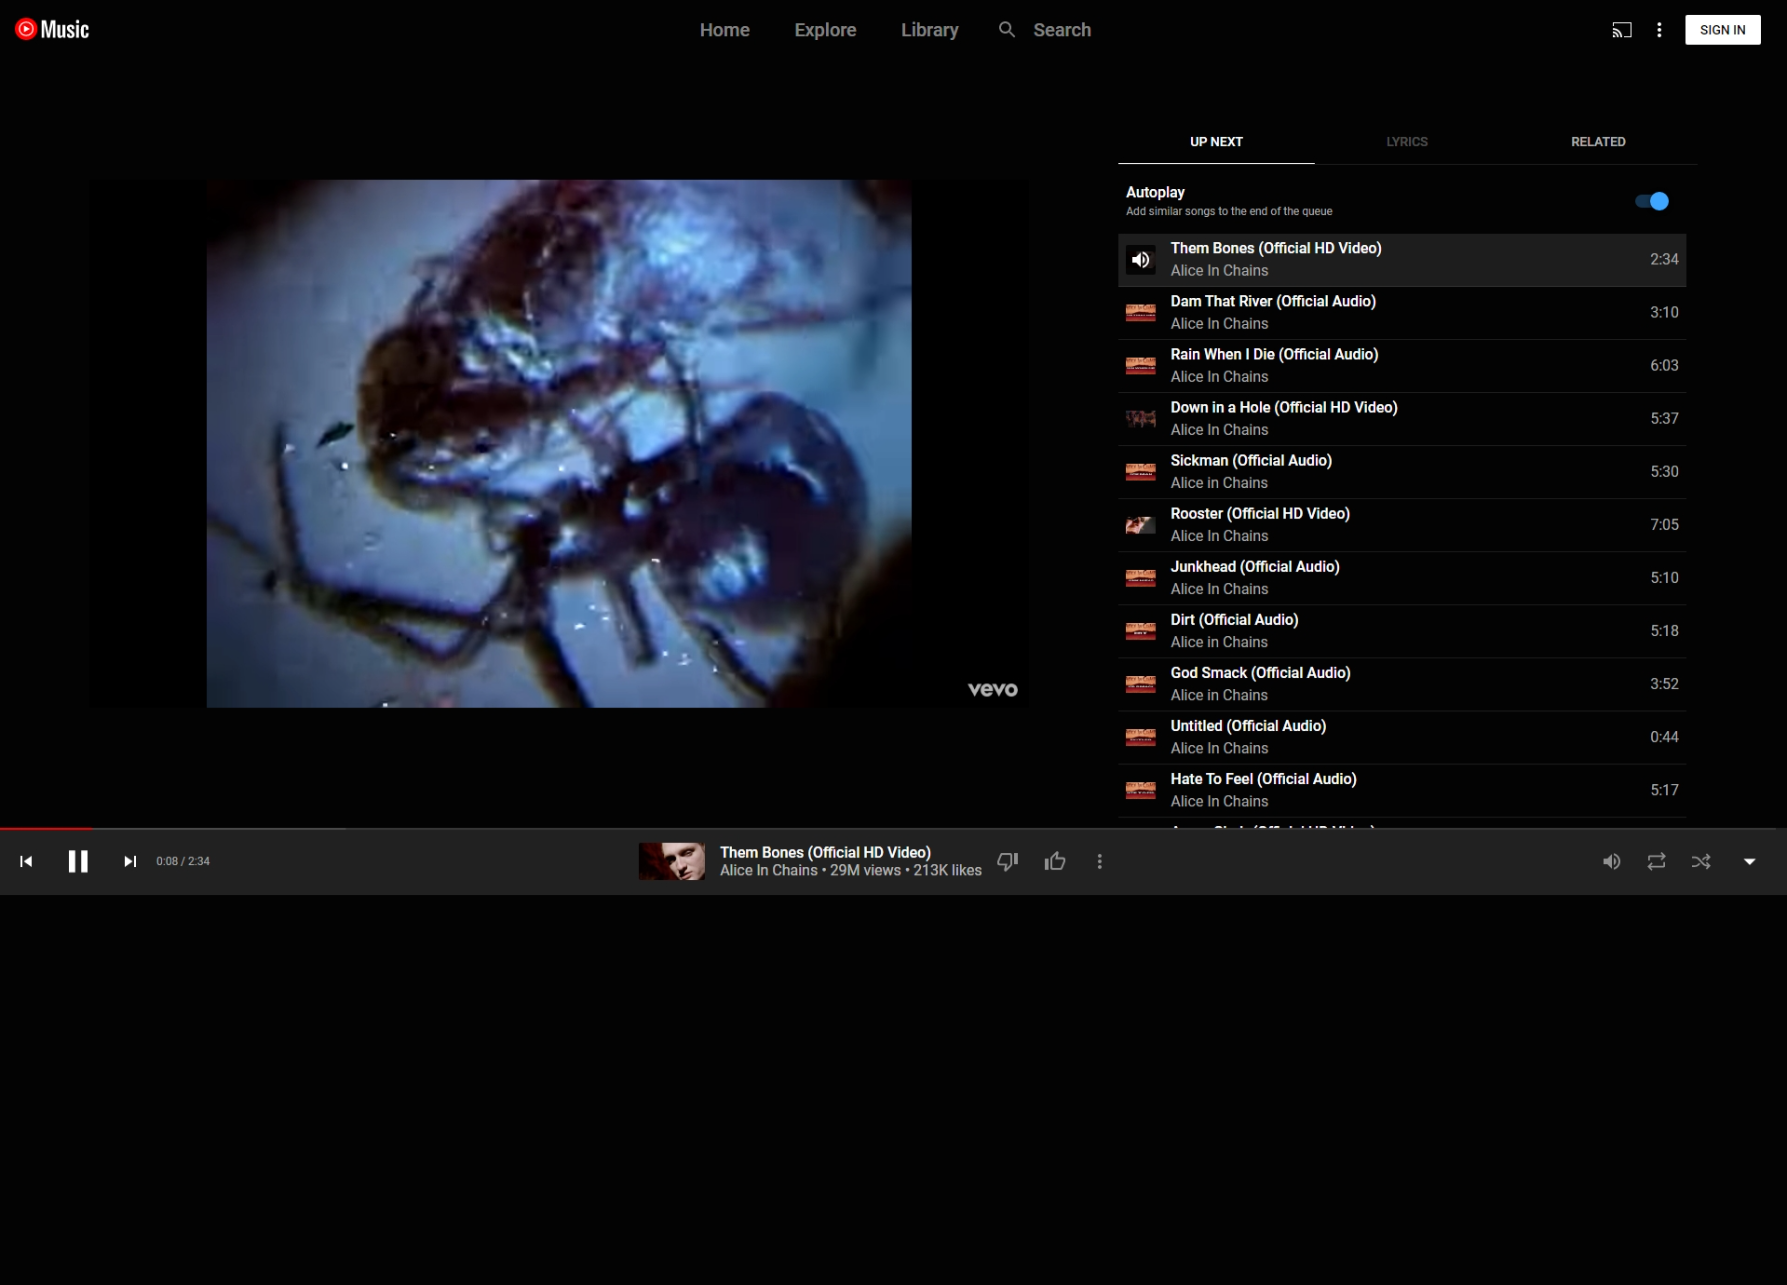This screenshot has width=1787, height=1285.
Task: Play God Smack (Official Audio)
Action: 1401,684
